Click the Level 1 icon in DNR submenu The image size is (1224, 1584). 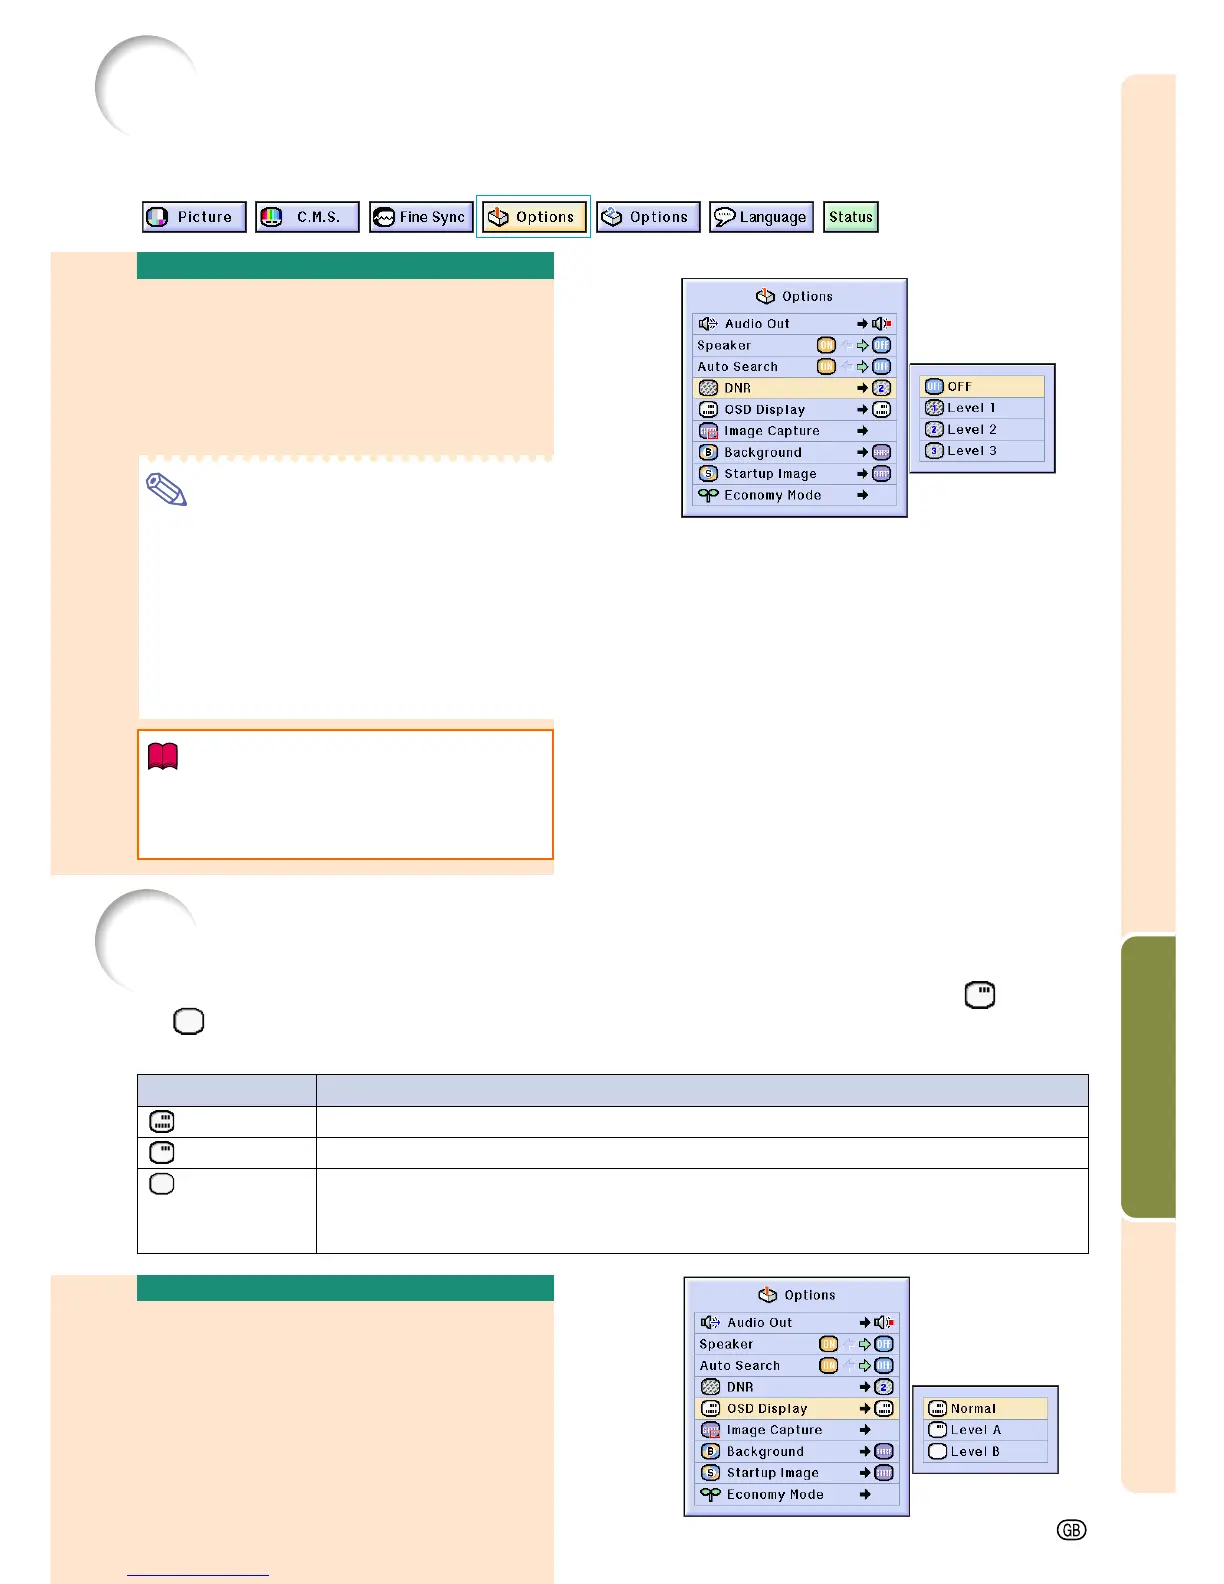coord(934,408)
